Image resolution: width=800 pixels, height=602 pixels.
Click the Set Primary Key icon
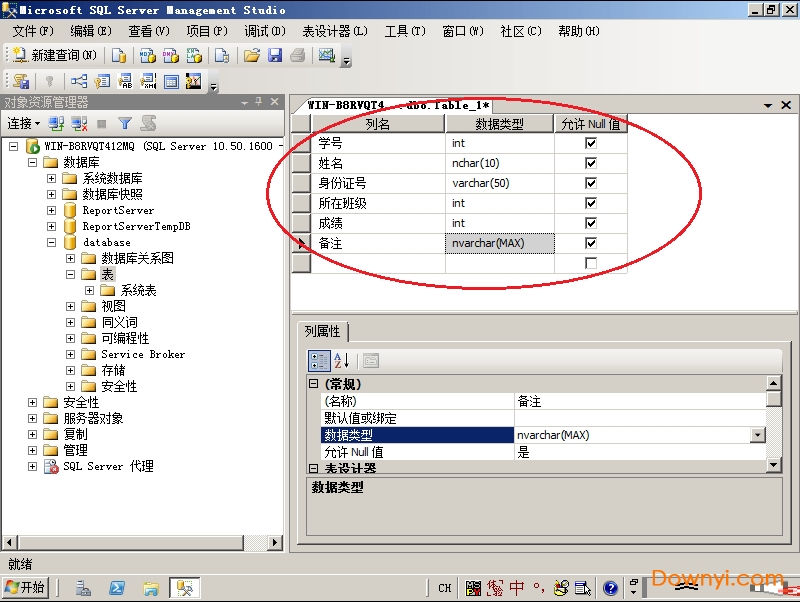[49, 82]
